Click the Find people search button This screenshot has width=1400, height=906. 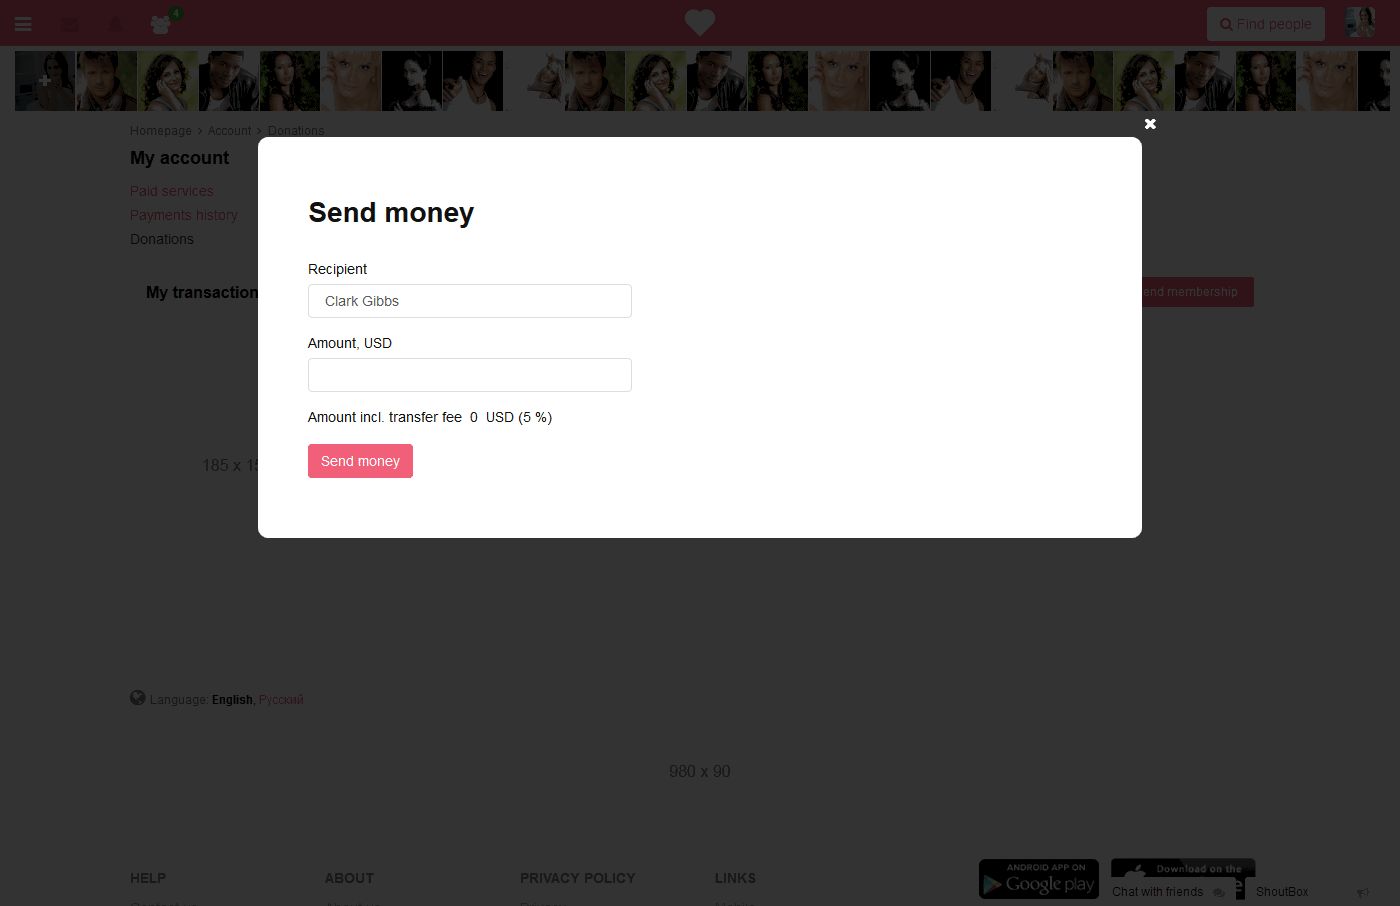(x=1266, y=24)
